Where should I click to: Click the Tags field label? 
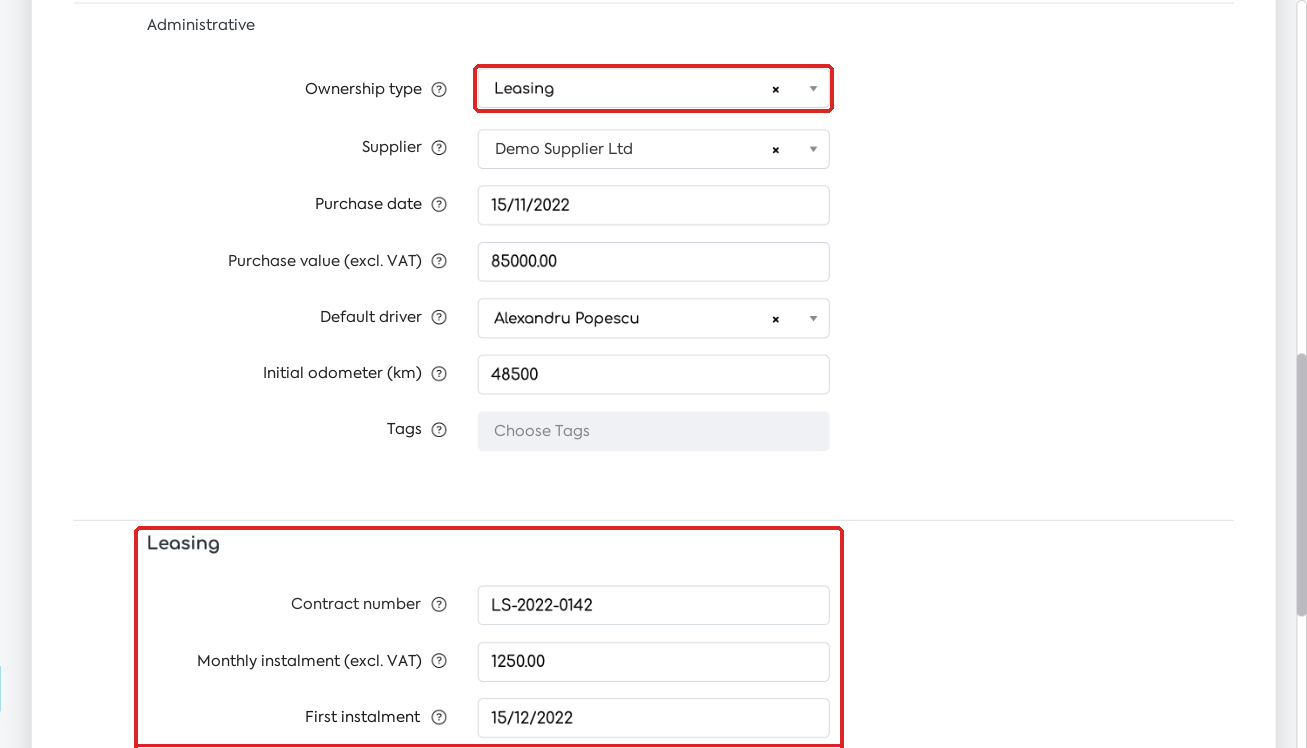[x=404, y=429]
